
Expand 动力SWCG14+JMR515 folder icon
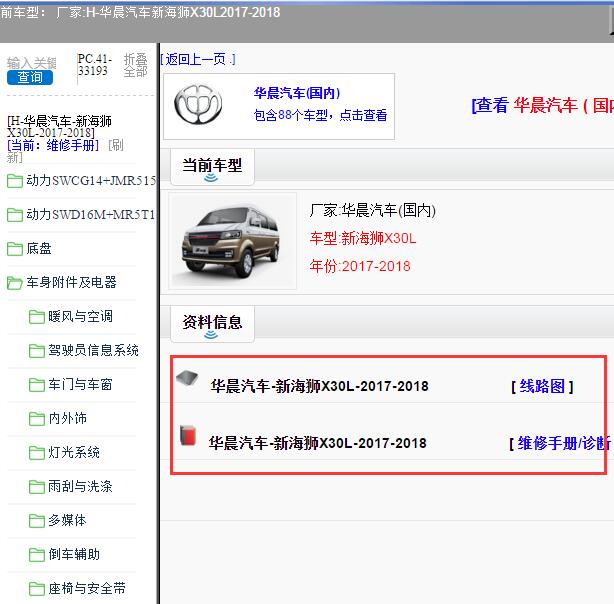[x=15, y=181]
